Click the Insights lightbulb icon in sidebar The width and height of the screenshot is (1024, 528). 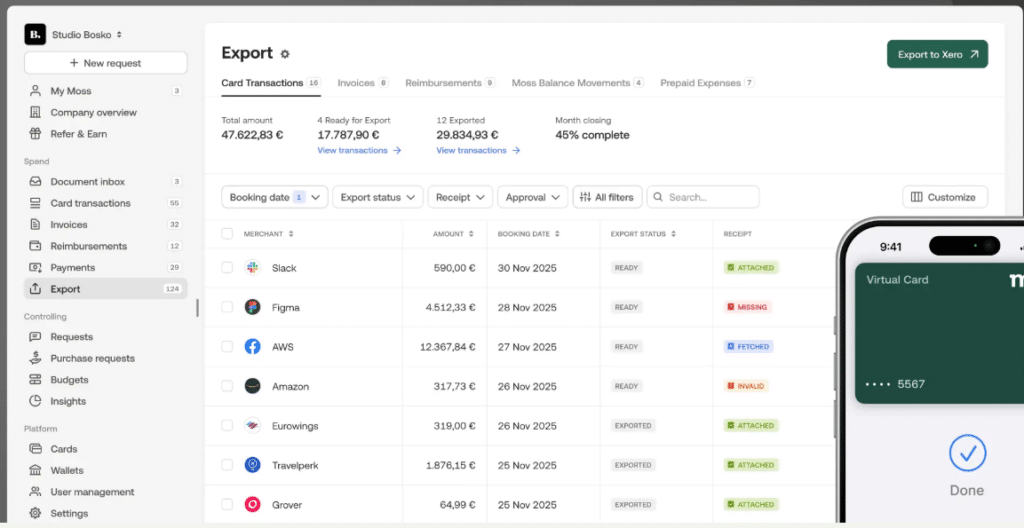point(36,401)
